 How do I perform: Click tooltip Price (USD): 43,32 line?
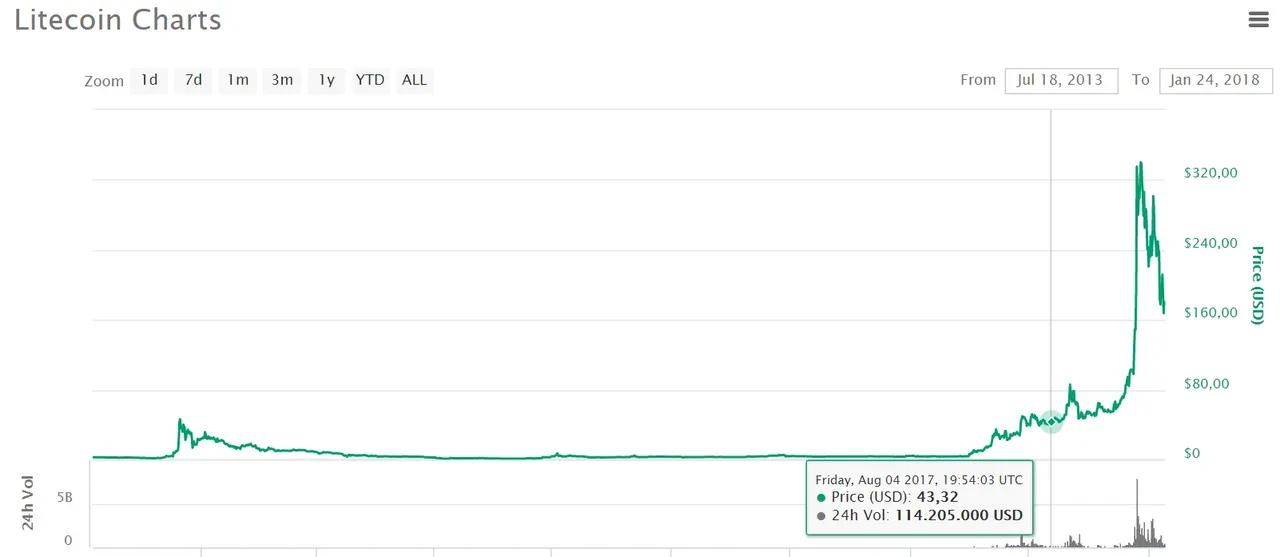pos(888,497)
